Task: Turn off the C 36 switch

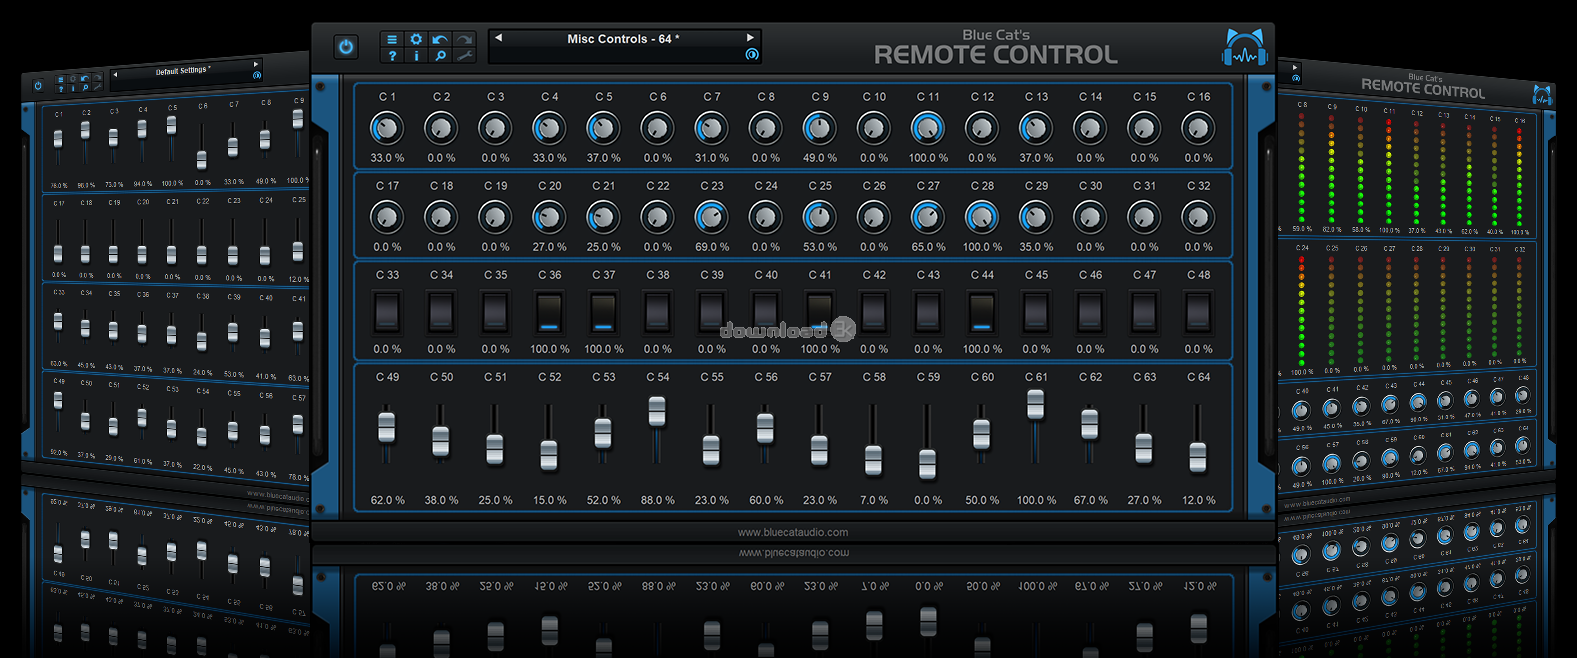Action: coord(549,312)
